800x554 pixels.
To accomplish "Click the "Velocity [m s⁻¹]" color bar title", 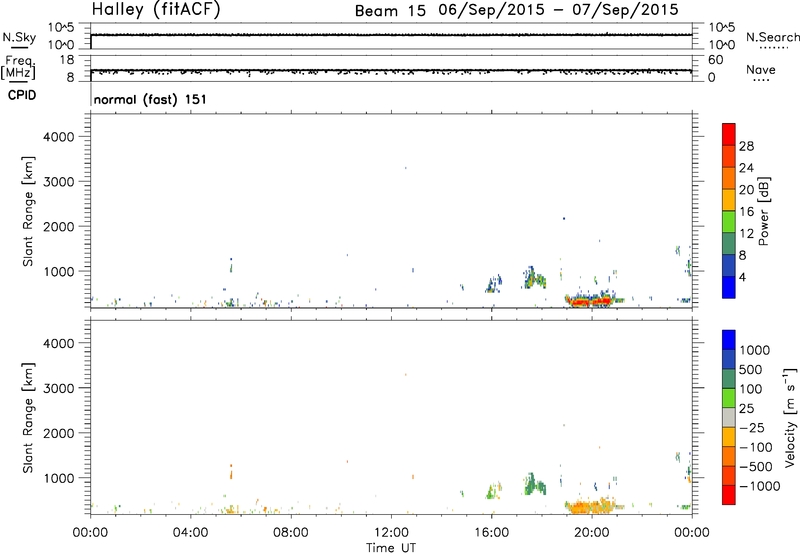I will tap(790, 417).
